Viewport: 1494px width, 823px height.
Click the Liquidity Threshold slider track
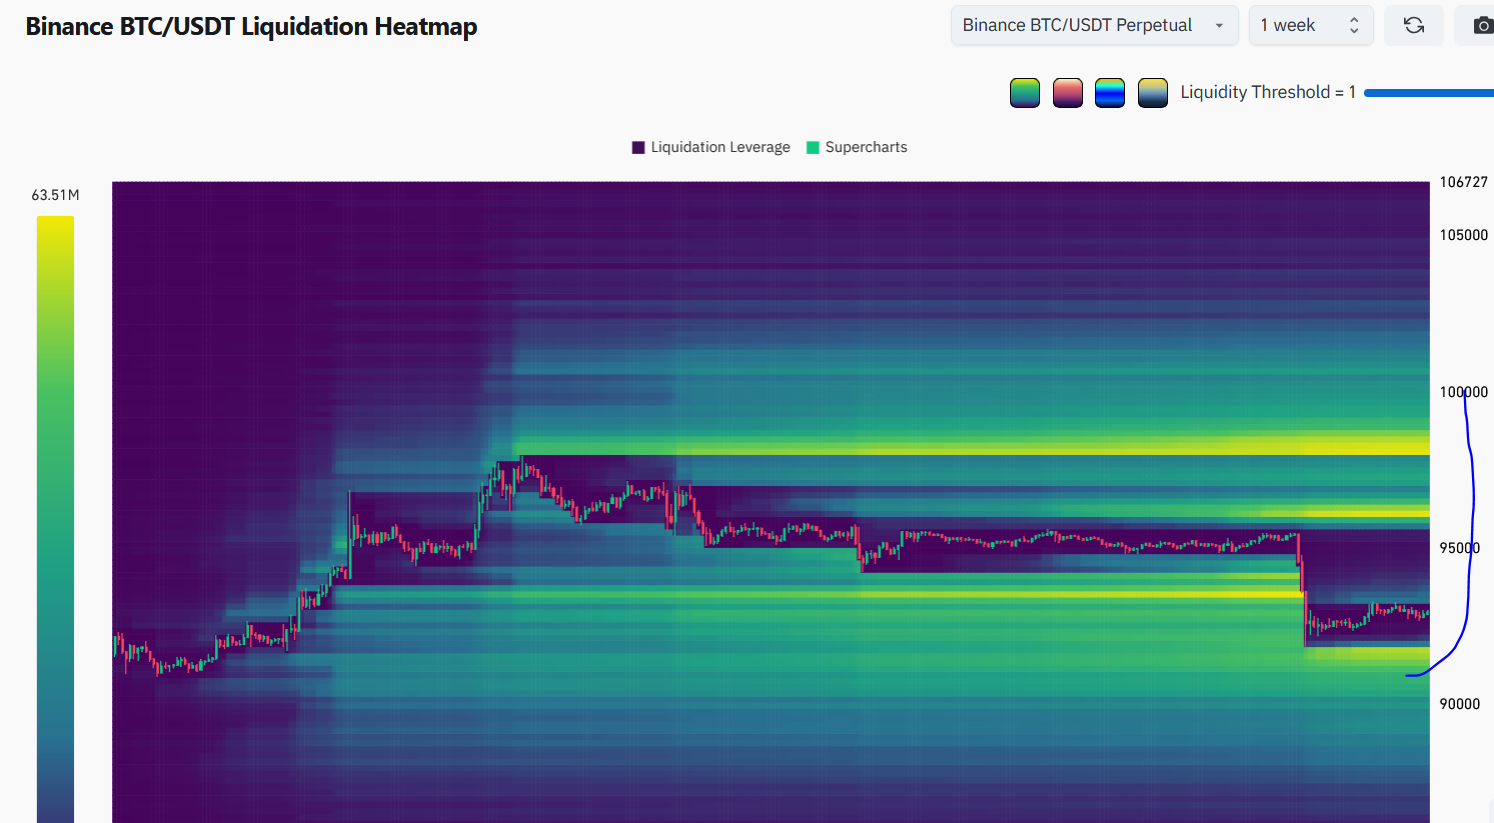coord(1428,93)
